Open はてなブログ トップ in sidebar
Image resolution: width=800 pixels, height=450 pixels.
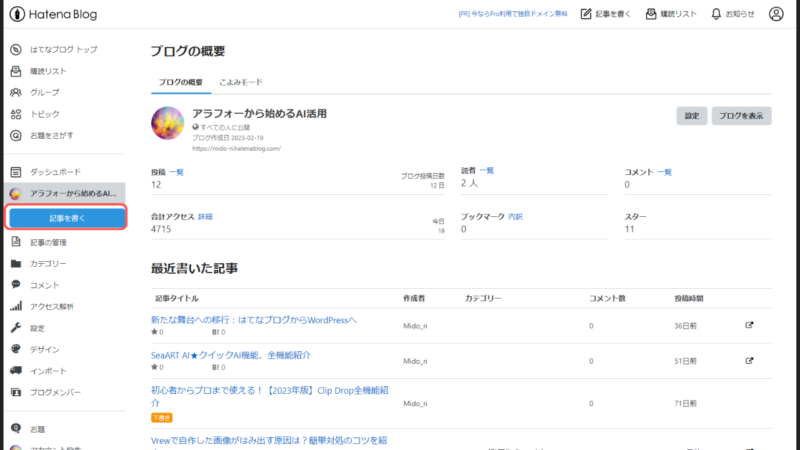(x=65, y=49)
